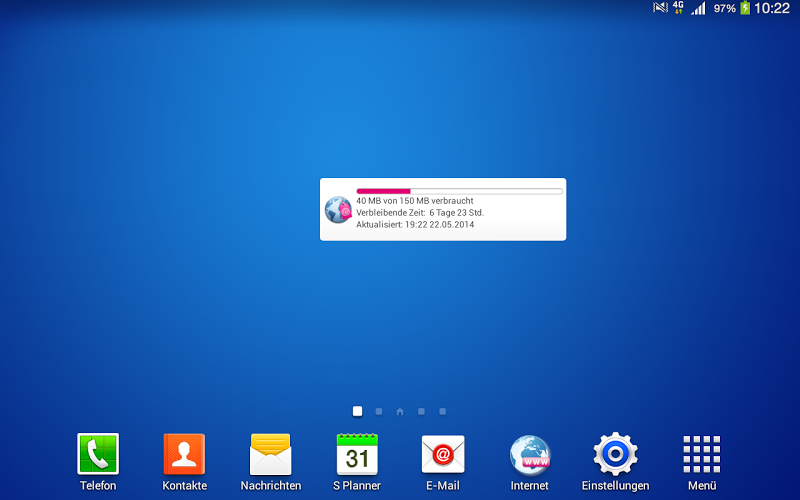
Task: Open the Kontakte contacts app
Action: point(184,454)
